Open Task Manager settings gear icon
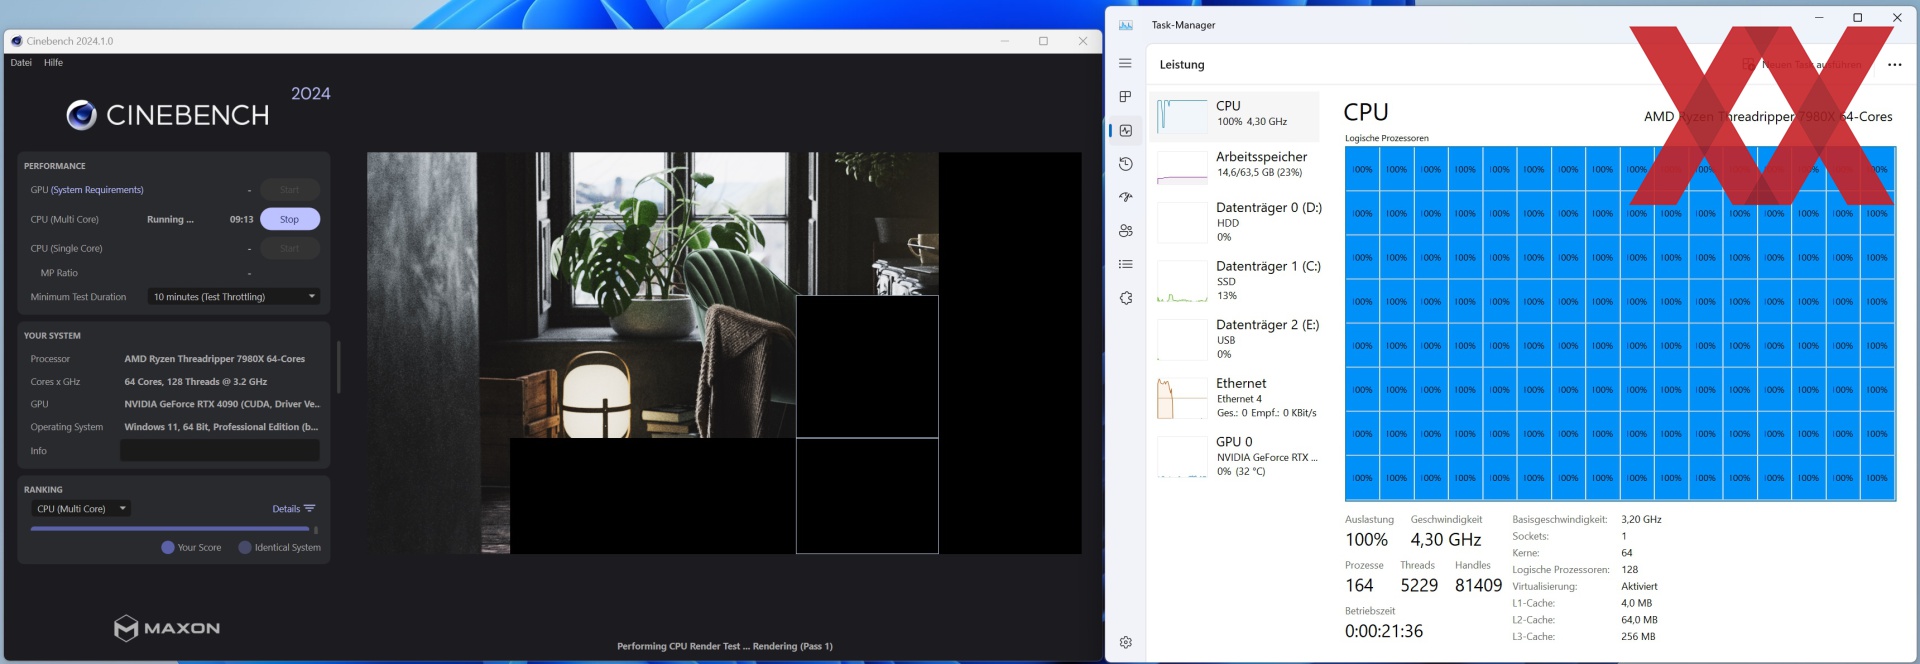This screenshot has height=664, width=1920. coord(1125,642)
